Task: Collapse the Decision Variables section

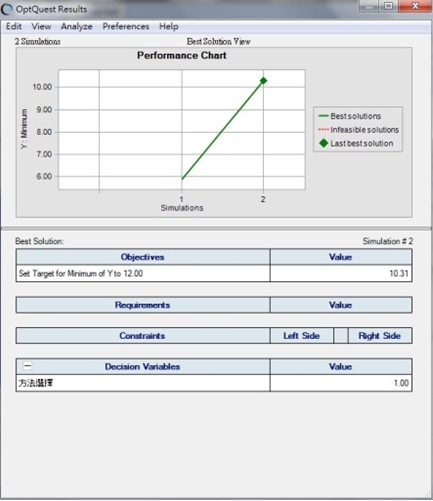Action: click(27, 366)
